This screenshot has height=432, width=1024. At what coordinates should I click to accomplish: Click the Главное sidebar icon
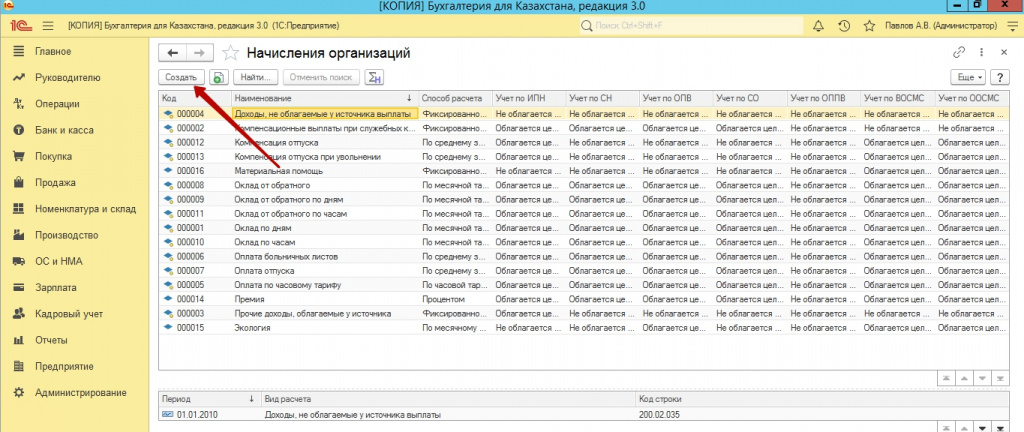19,51
